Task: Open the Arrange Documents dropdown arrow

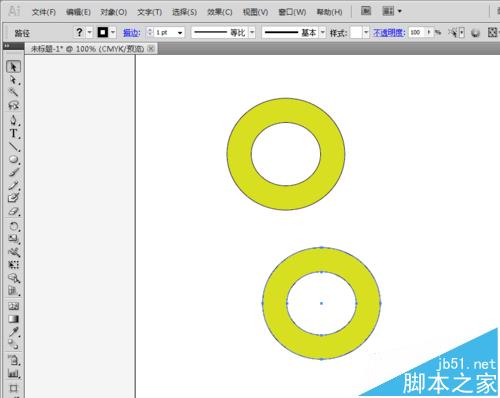Action: 399,11
